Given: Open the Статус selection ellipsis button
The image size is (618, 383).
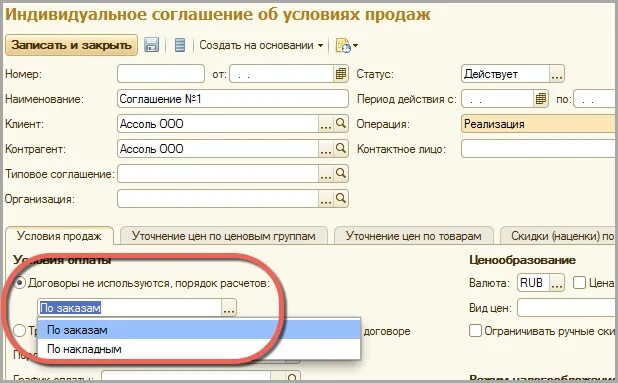Looking at the screenshot, I should (557, 74).
